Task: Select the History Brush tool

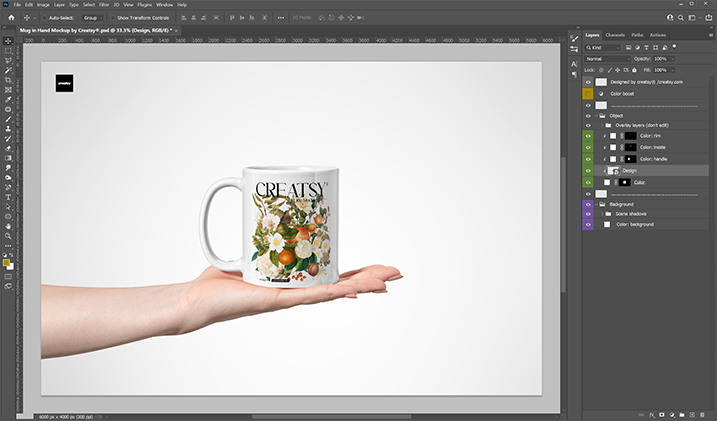Action: 8,139
